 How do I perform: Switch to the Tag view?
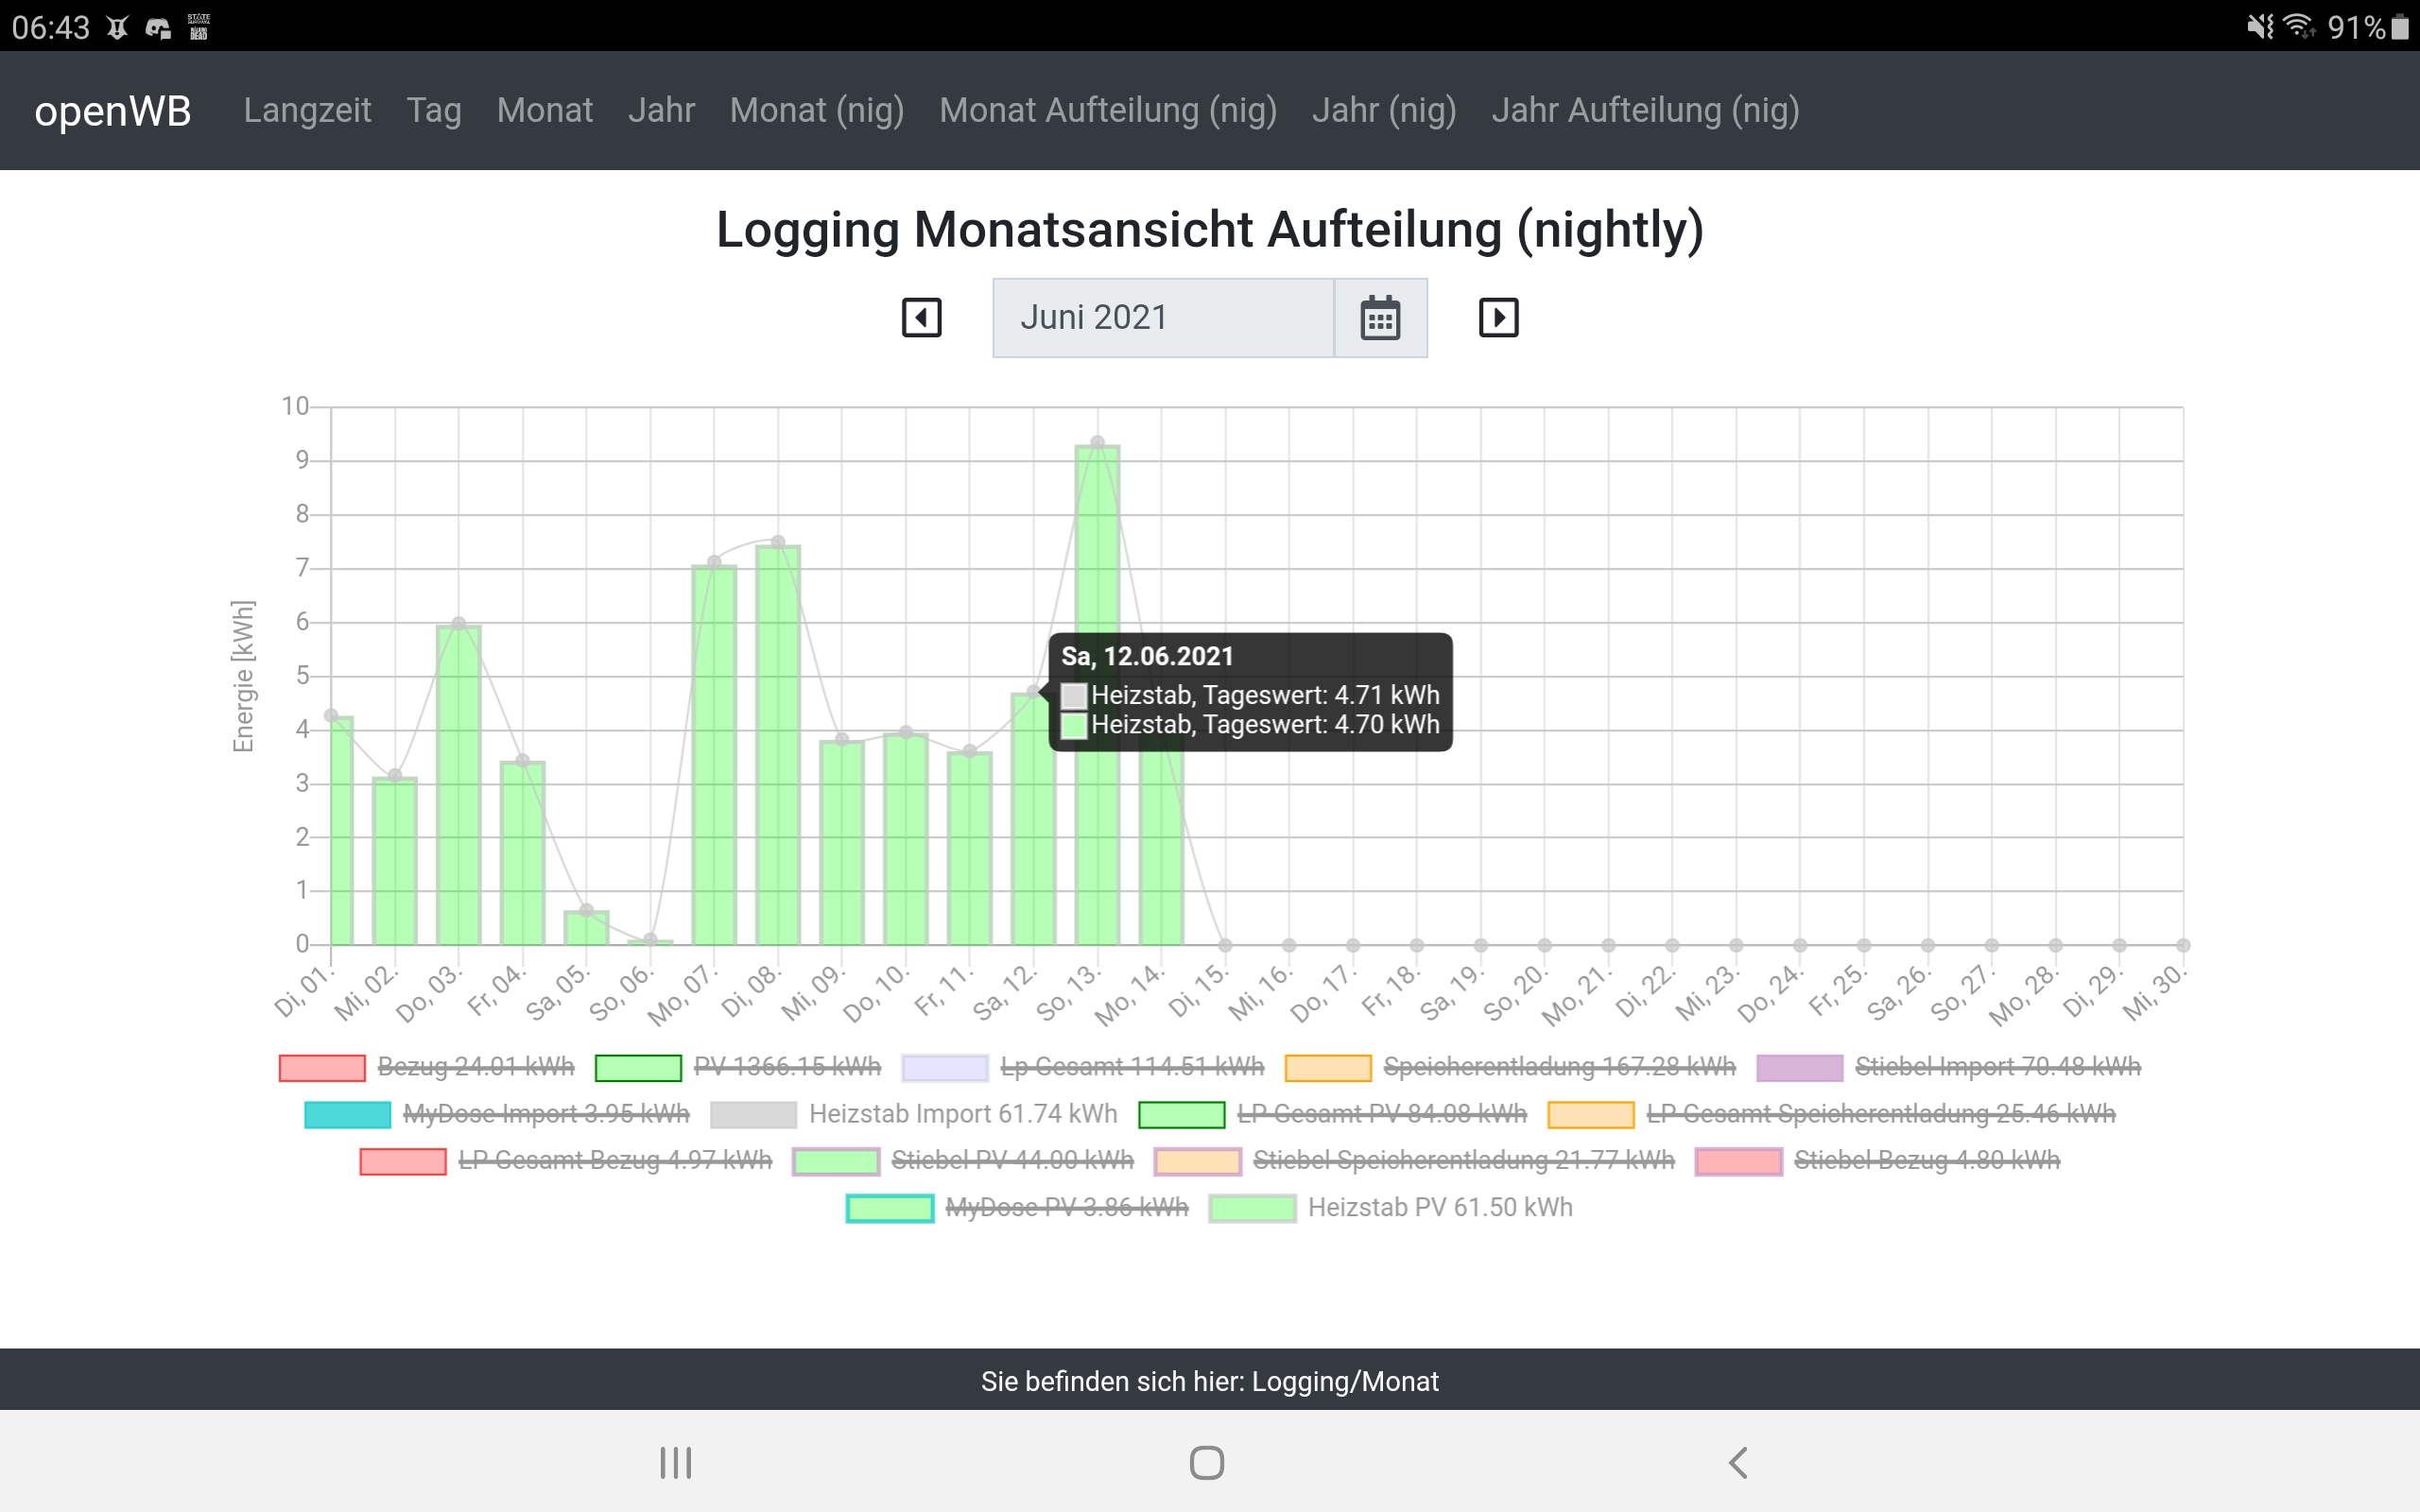tap(433, 110)
